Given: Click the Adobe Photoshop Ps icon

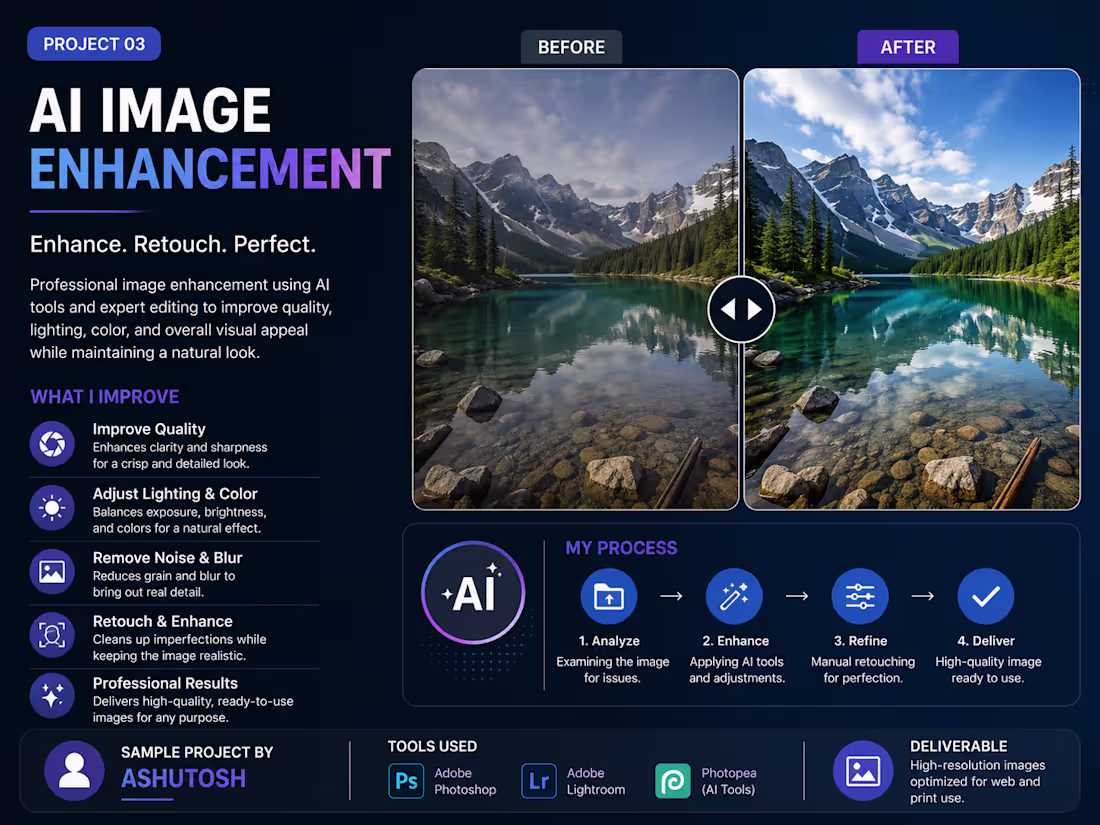Looking at the screenshot, I should coord(406,781).
